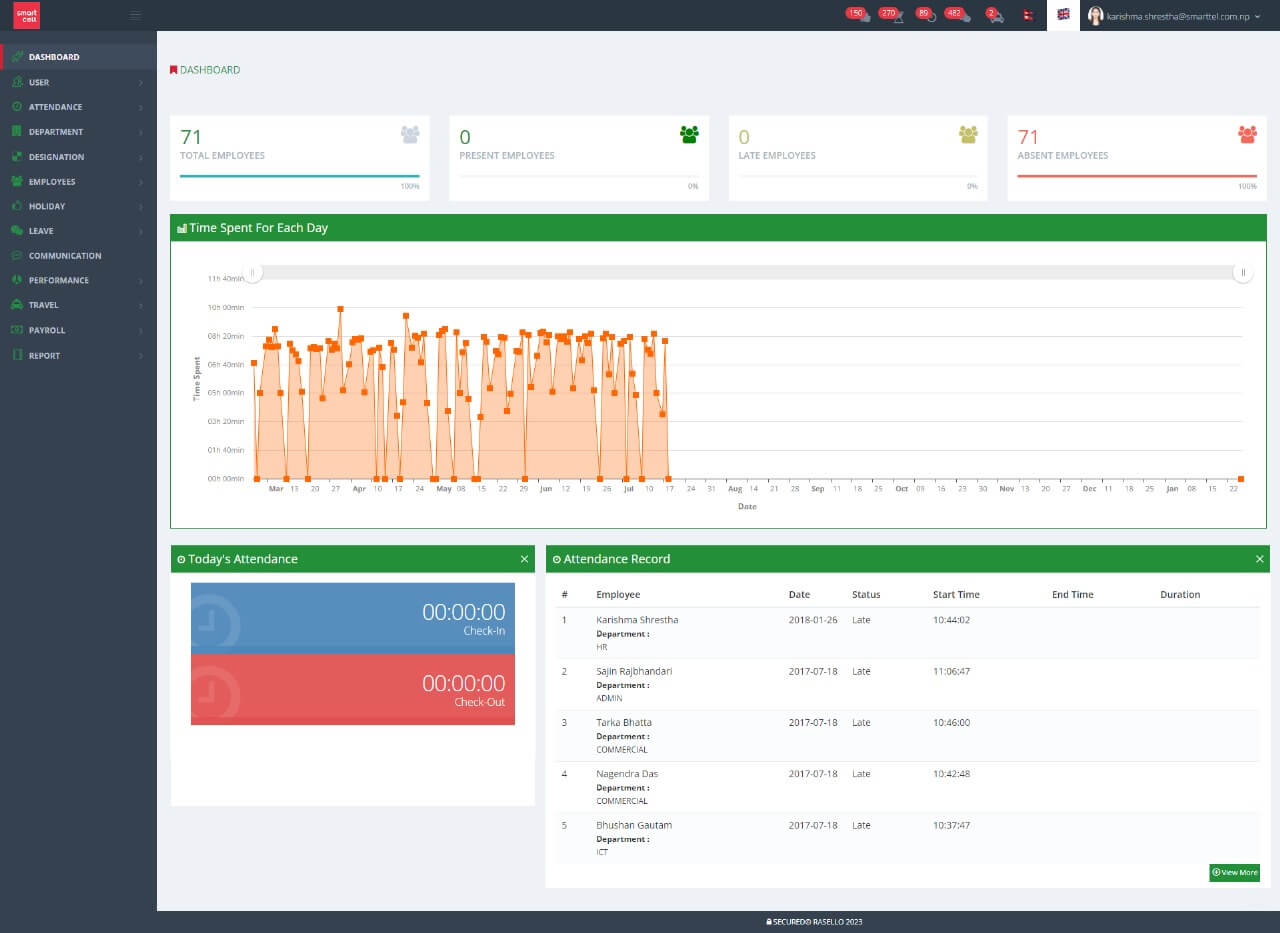The width and height of the screenshot is (1280, 933).
Task: Click the green Present Employees people icon
Action: (689, 134)
